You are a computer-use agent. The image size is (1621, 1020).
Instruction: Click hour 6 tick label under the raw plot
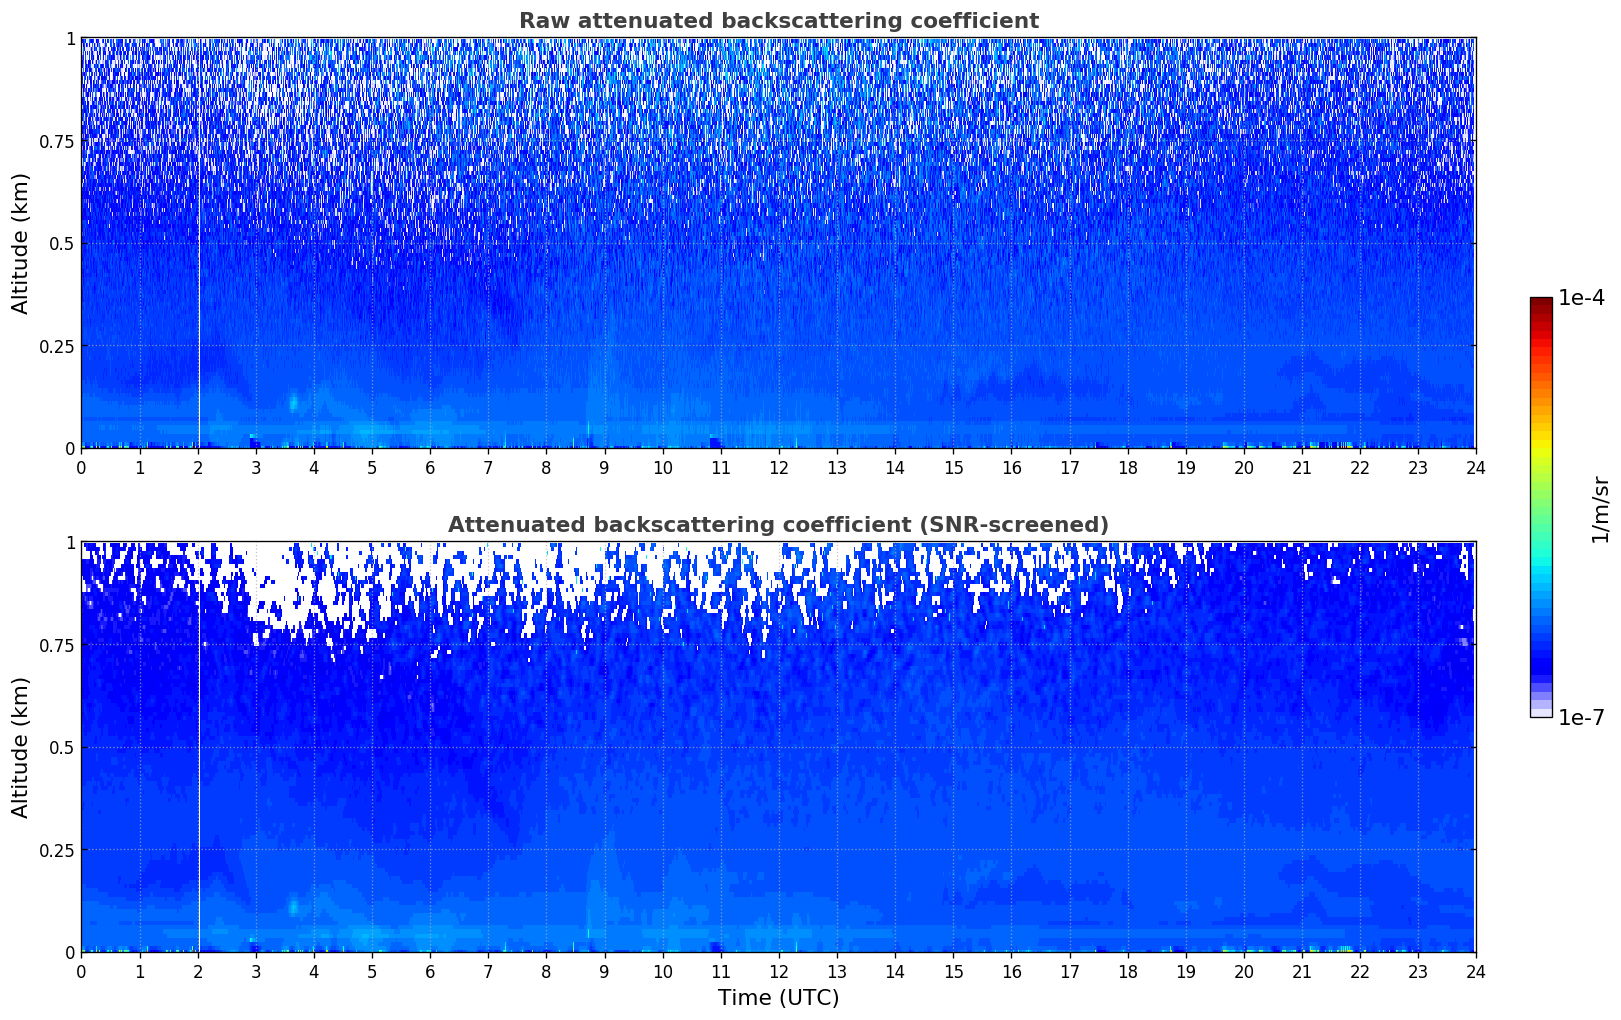(430, 467)
